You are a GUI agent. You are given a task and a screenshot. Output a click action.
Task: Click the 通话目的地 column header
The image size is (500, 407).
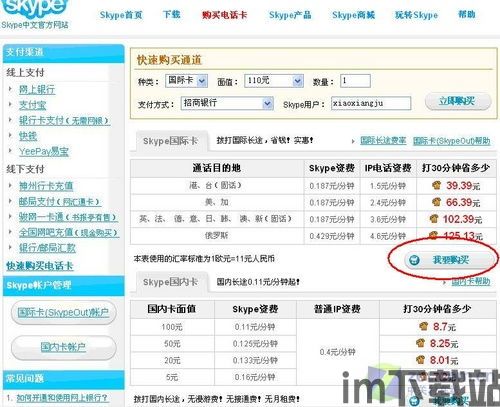217,168
